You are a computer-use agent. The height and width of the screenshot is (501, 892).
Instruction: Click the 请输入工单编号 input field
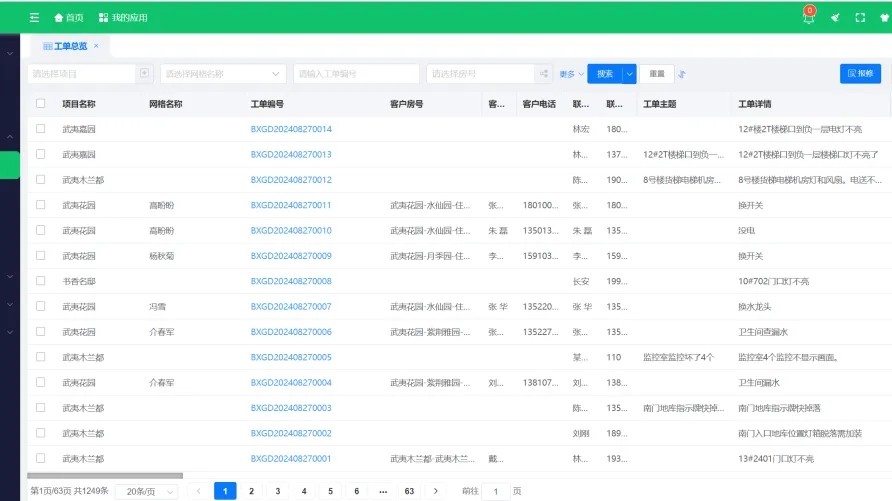[355, 73]
